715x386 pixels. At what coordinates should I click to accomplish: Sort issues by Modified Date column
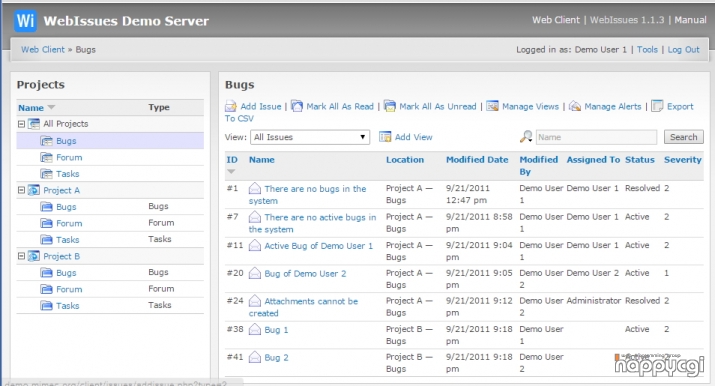pyautogui.click(x=477, y=160)
